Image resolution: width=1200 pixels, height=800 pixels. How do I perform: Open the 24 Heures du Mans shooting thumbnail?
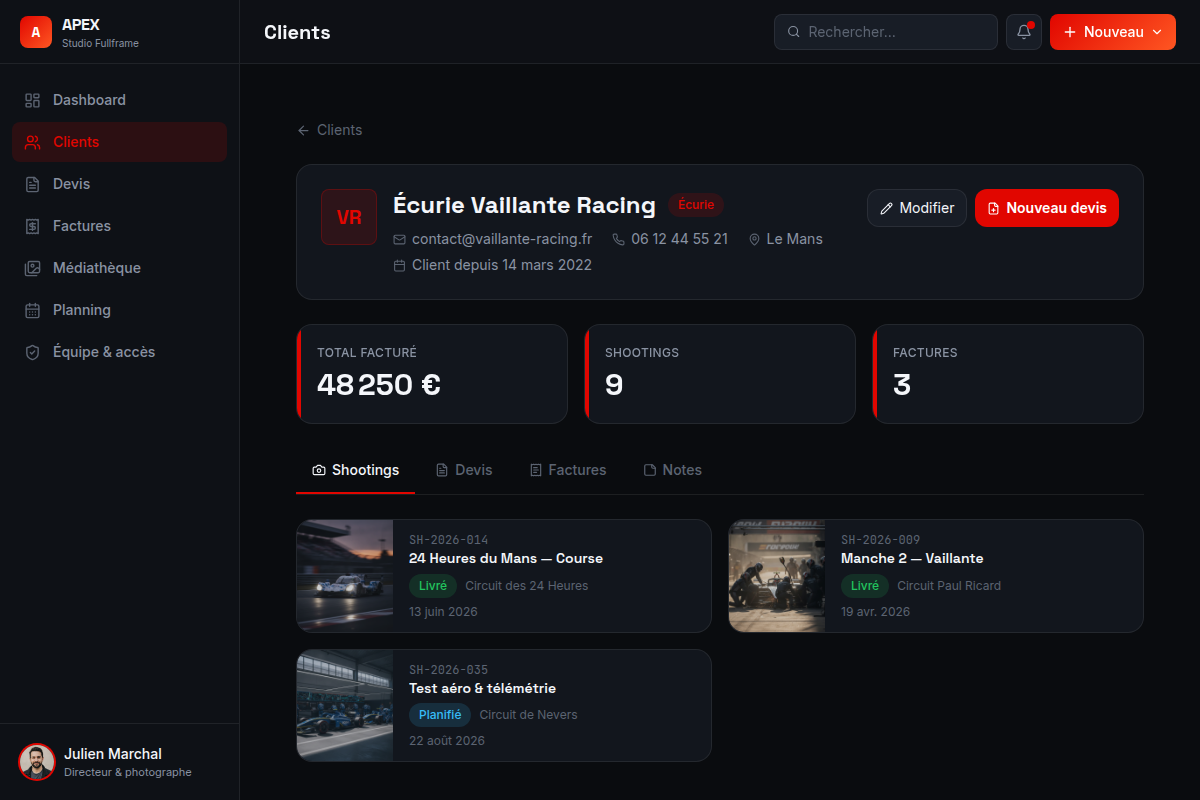pos(345,576)
